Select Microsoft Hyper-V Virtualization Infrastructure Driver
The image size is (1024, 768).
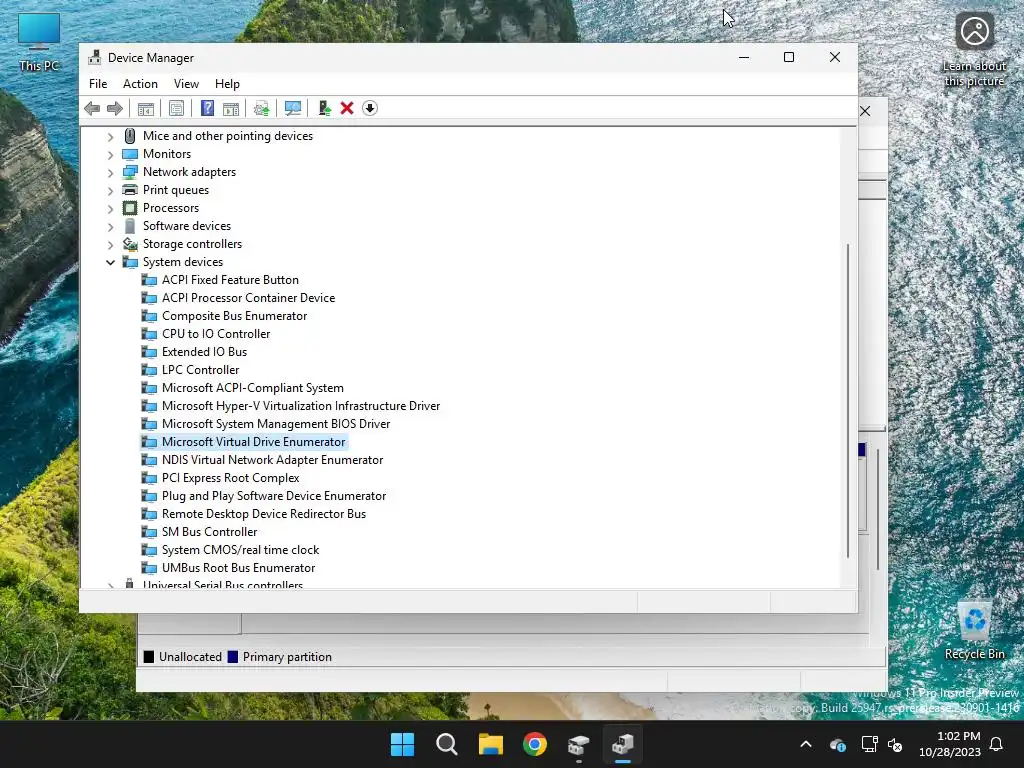301,406
